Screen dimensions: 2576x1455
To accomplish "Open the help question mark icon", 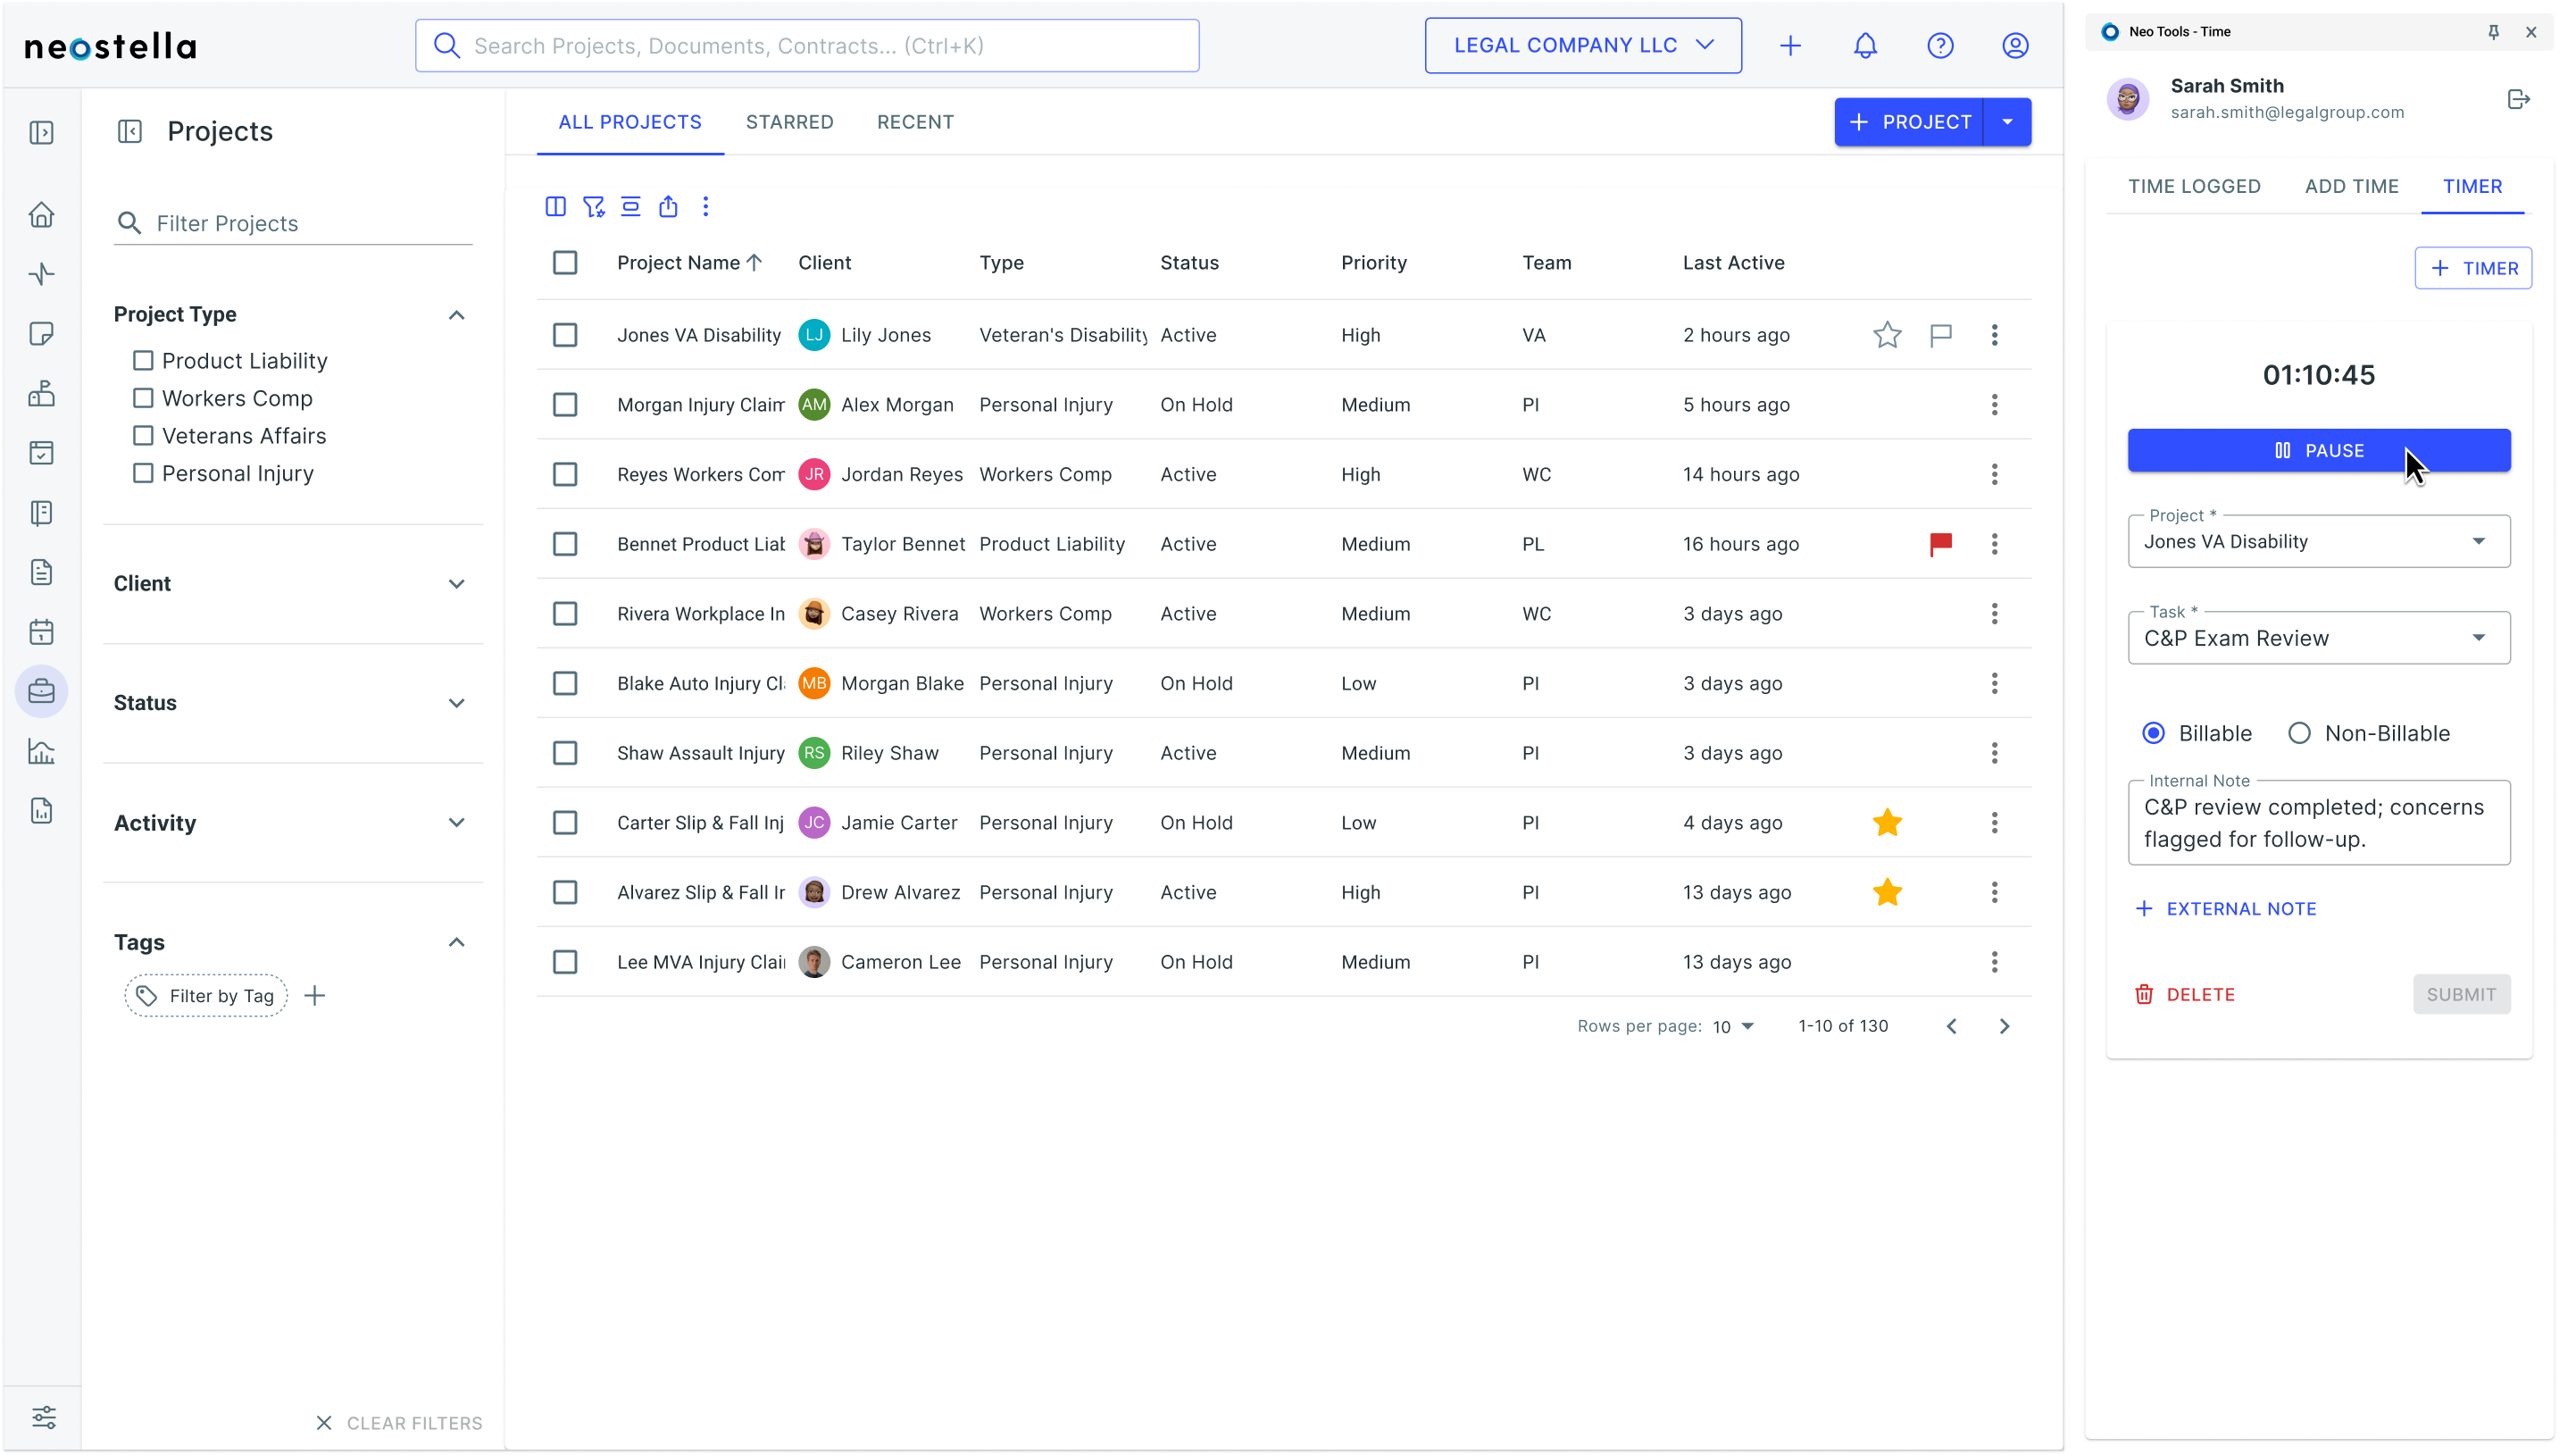I will (1940, 46).
